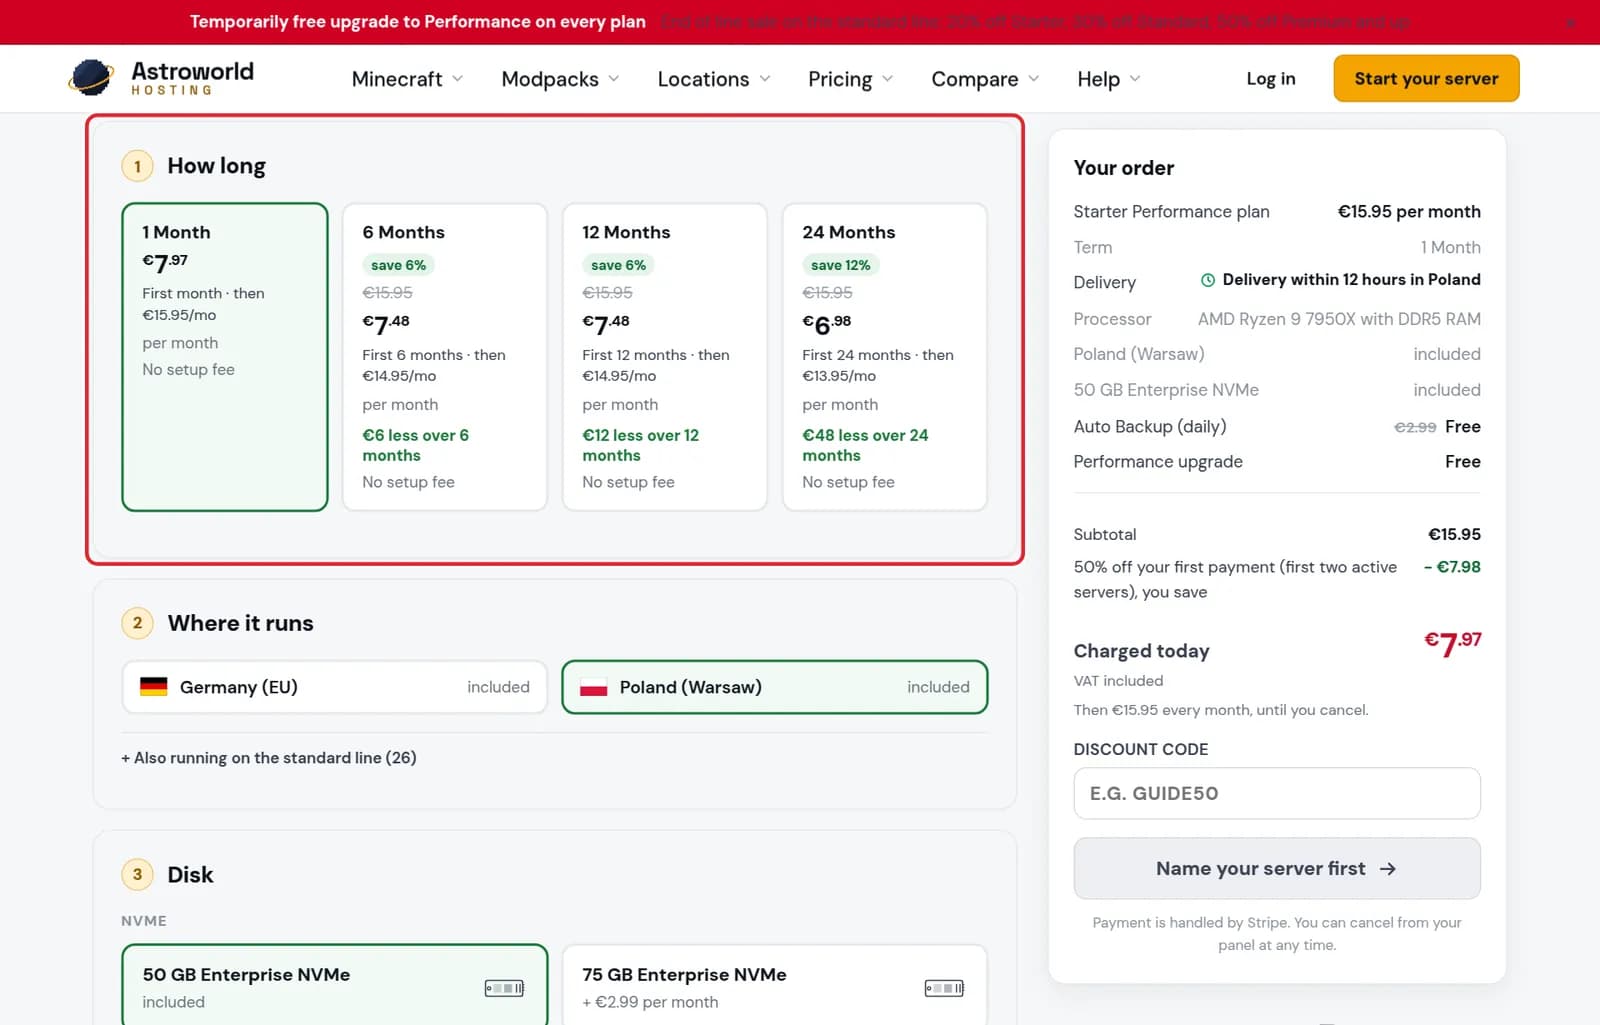The width and height of the screenshot is (1600, 1025).
Task: Pick the 12 Months billing term
Action: [665, 357]
